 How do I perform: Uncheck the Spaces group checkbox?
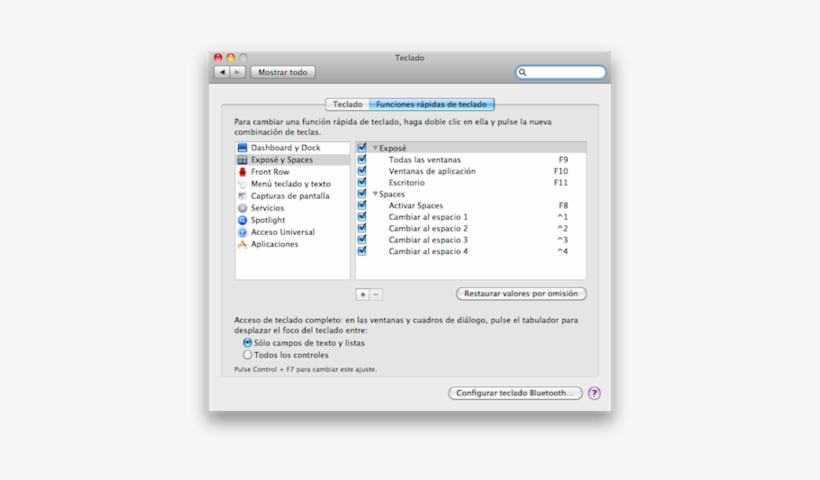point(362,194)
